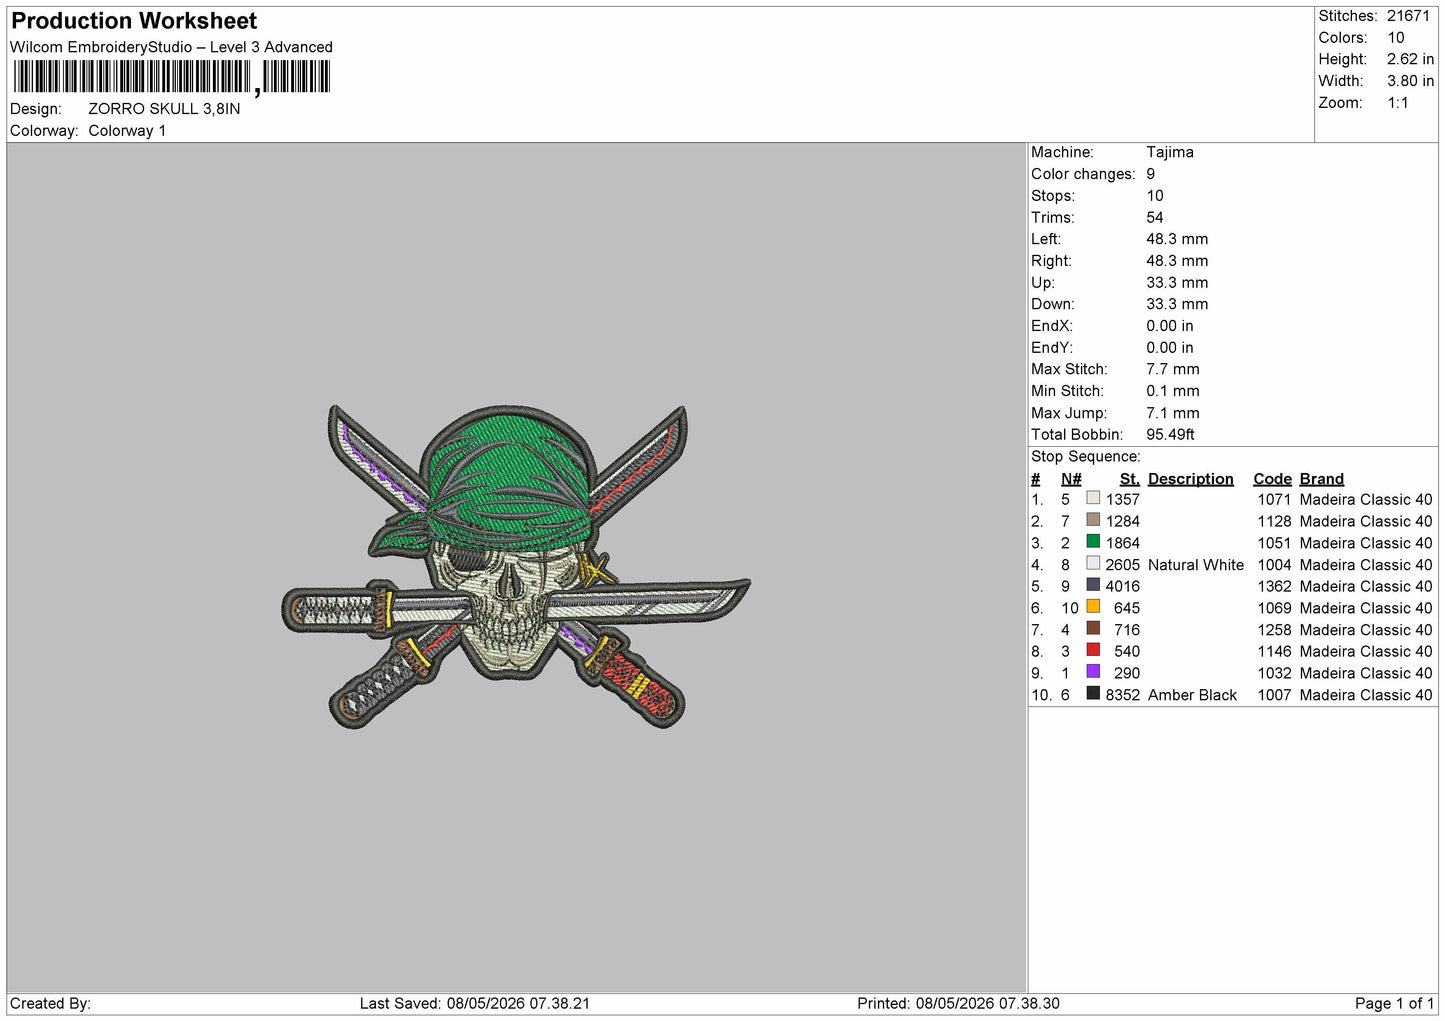Viewport: 1445px width, 1021px height.
Task: Click 'Last Saved: 08/05/2026 07.38.21' footer text
Action: coord(475,1003)
